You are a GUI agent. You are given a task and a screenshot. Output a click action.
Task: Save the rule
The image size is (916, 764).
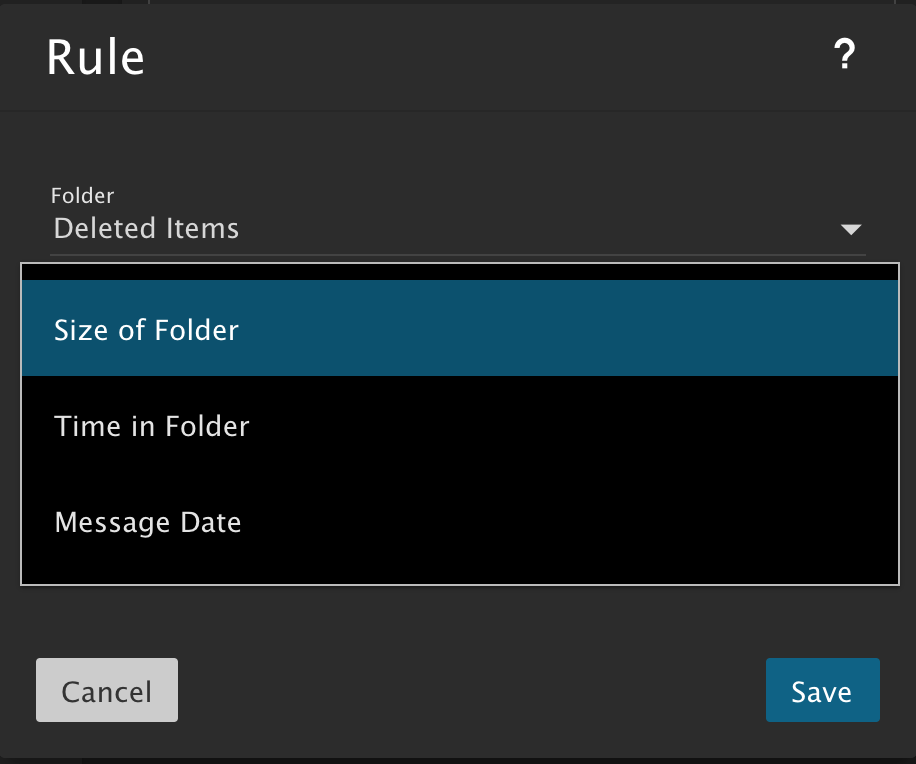coord(822,690)
